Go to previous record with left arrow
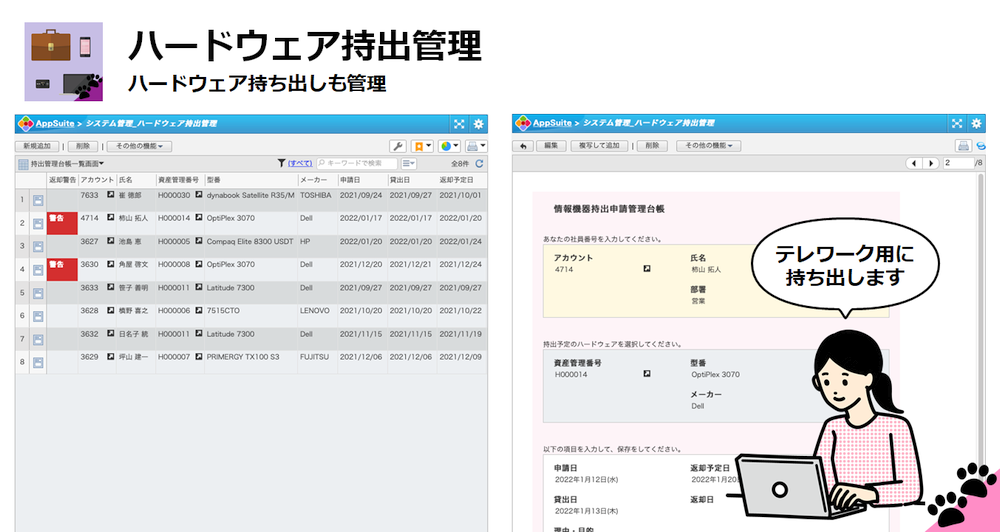Viewport: 1000px width, 532px height. coord(914,163)
